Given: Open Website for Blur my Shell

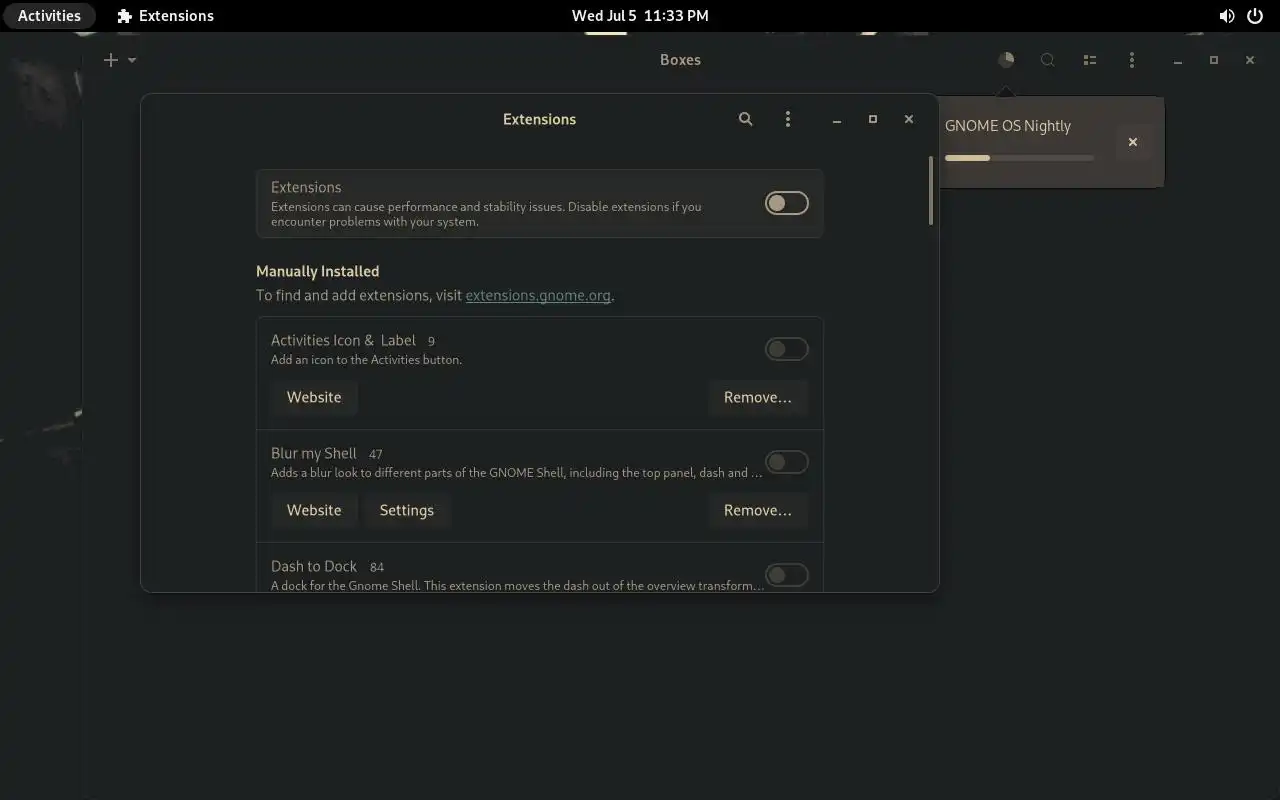Looking at the screenshot, I should coord(314,510).
